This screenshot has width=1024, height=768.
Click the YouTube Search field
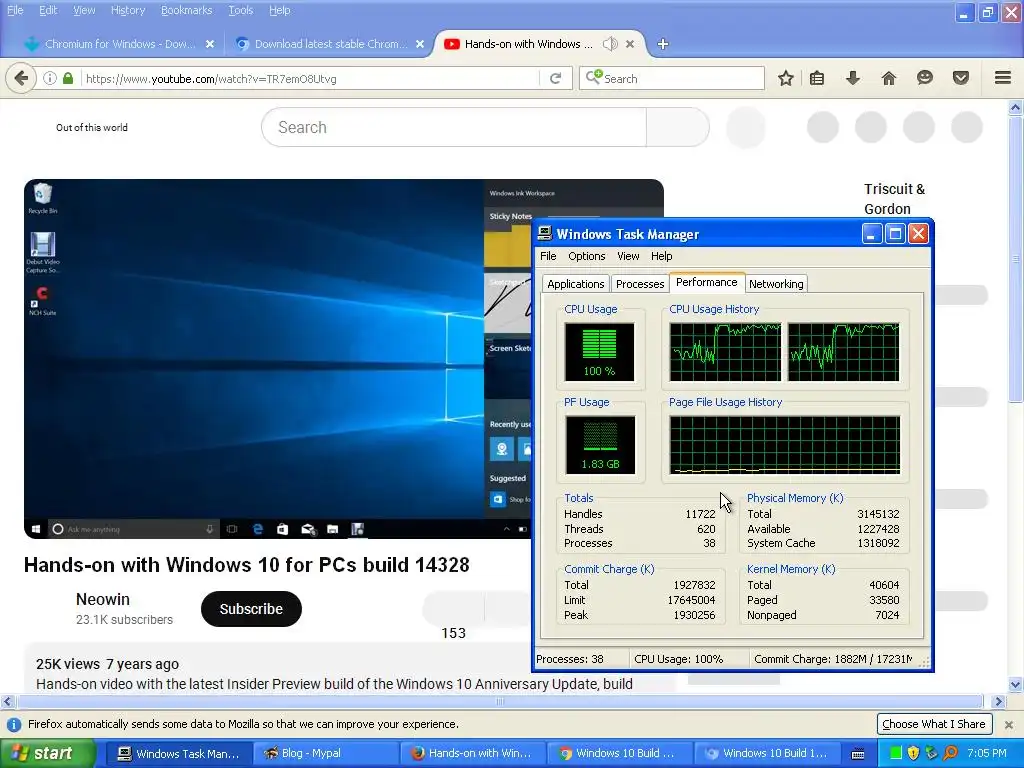(x=454, y=127)
